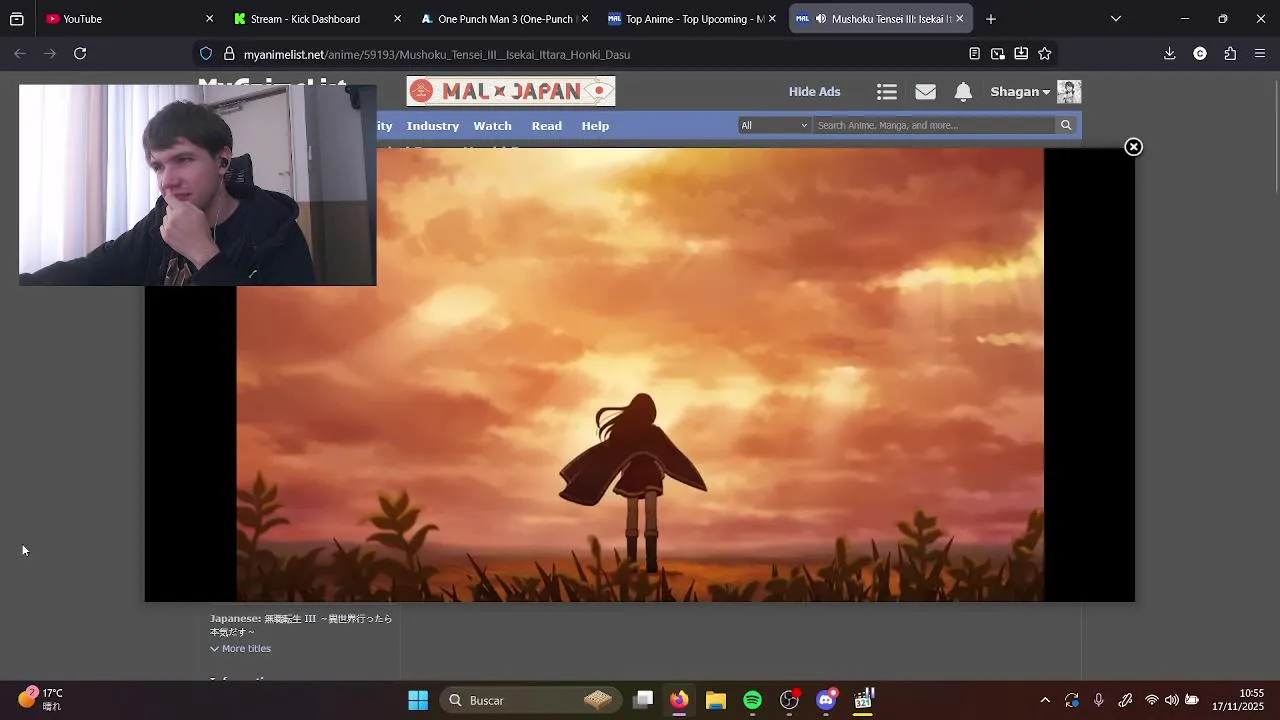
Task: Open the list all tabs dropdown
Action: (x=1116, y=19)
